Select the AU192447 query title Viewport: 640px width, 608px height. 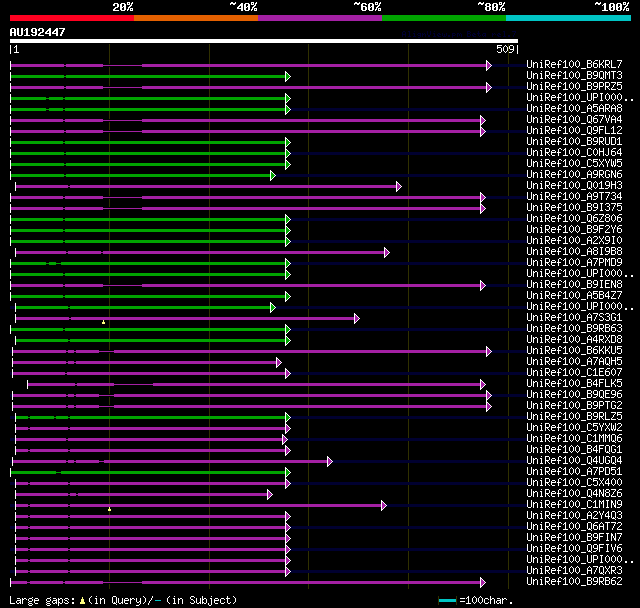coord(38,32)
